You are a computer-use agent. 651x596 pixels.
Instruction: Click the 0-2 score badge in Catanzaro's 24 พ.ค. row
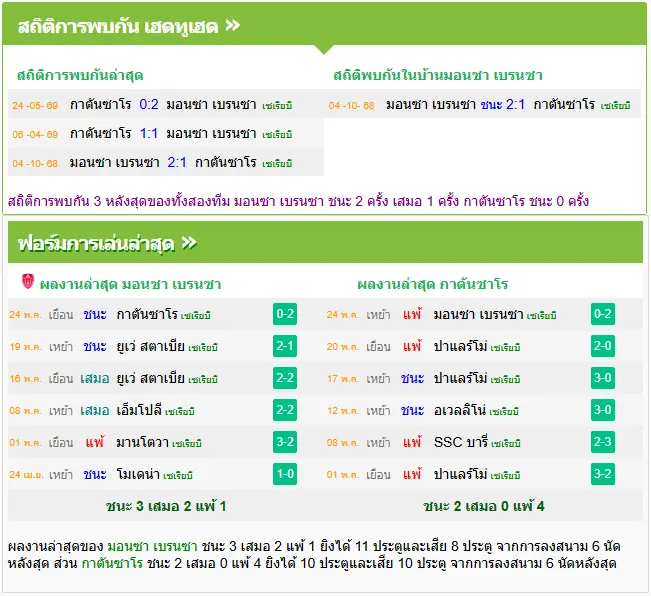pos(602,314)
